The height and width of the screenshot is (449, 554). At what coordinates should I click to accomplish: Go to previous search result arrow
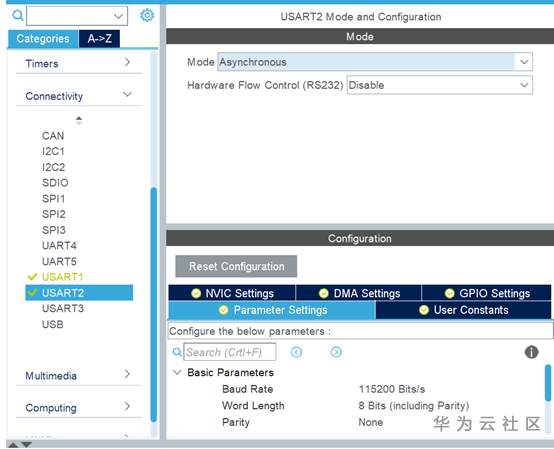click(296, 352)
